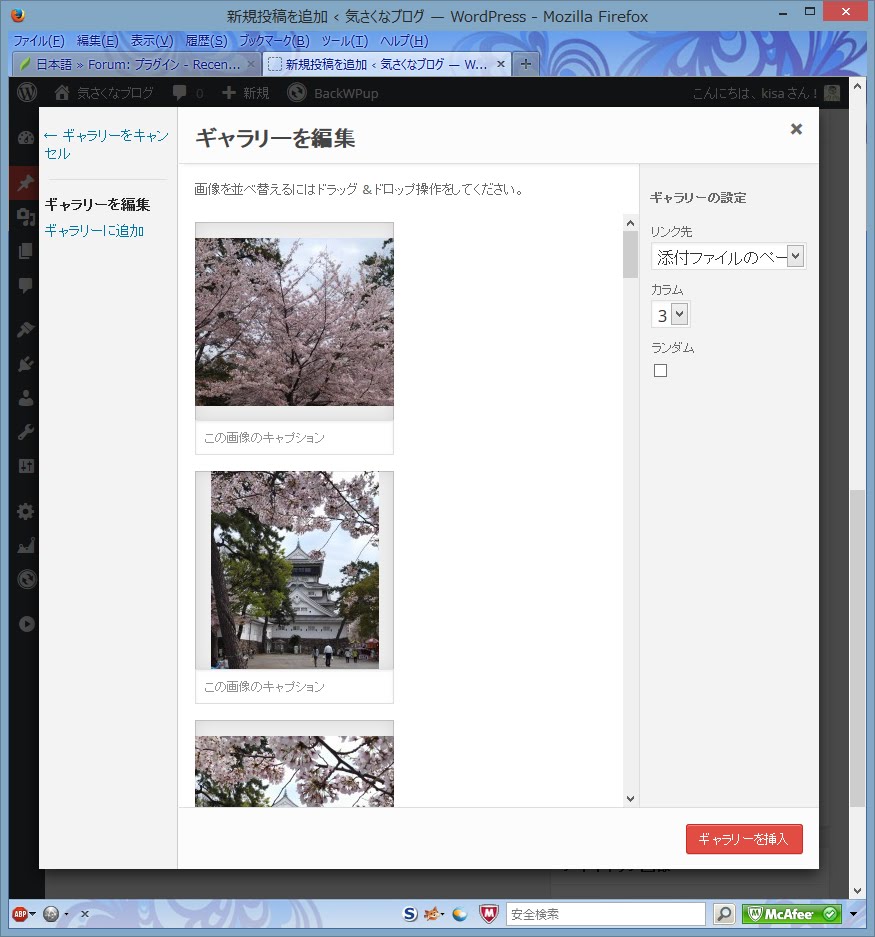Click the BackWPup circular icon in the sidebar
Viewport: 875px width, 937px height.
(x=27, y=579)
